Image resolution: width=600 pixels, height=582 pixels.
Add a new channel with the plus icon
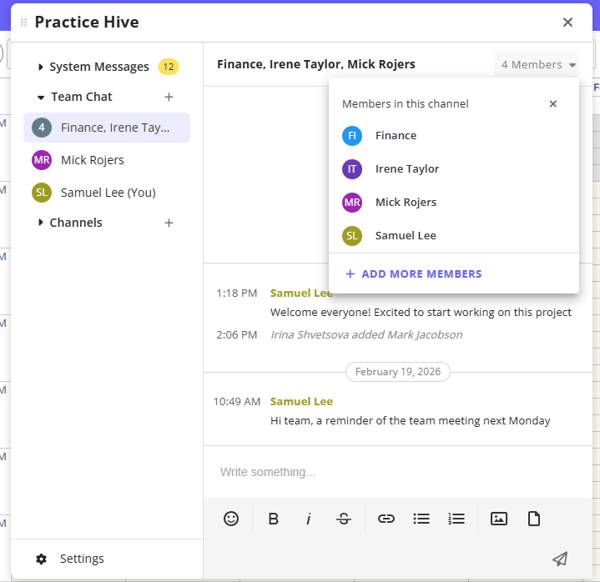(x=169, y=223)
